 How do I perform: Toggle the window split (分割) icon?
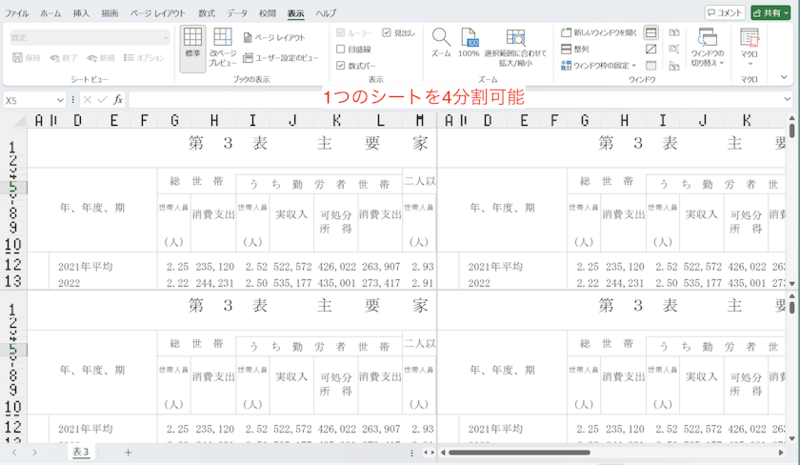[x=651, y=33]
